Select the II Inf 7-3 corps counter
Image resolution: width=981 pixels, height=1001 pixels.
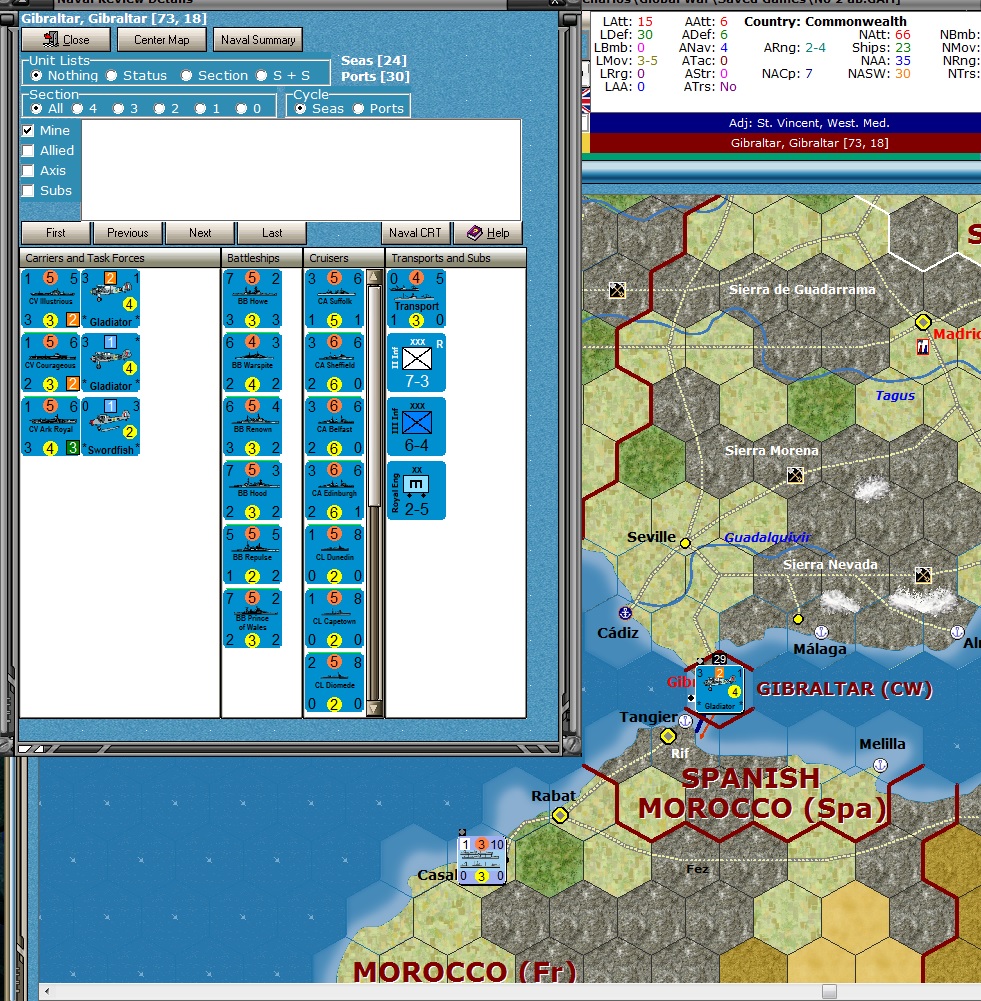tap(417, 363)
